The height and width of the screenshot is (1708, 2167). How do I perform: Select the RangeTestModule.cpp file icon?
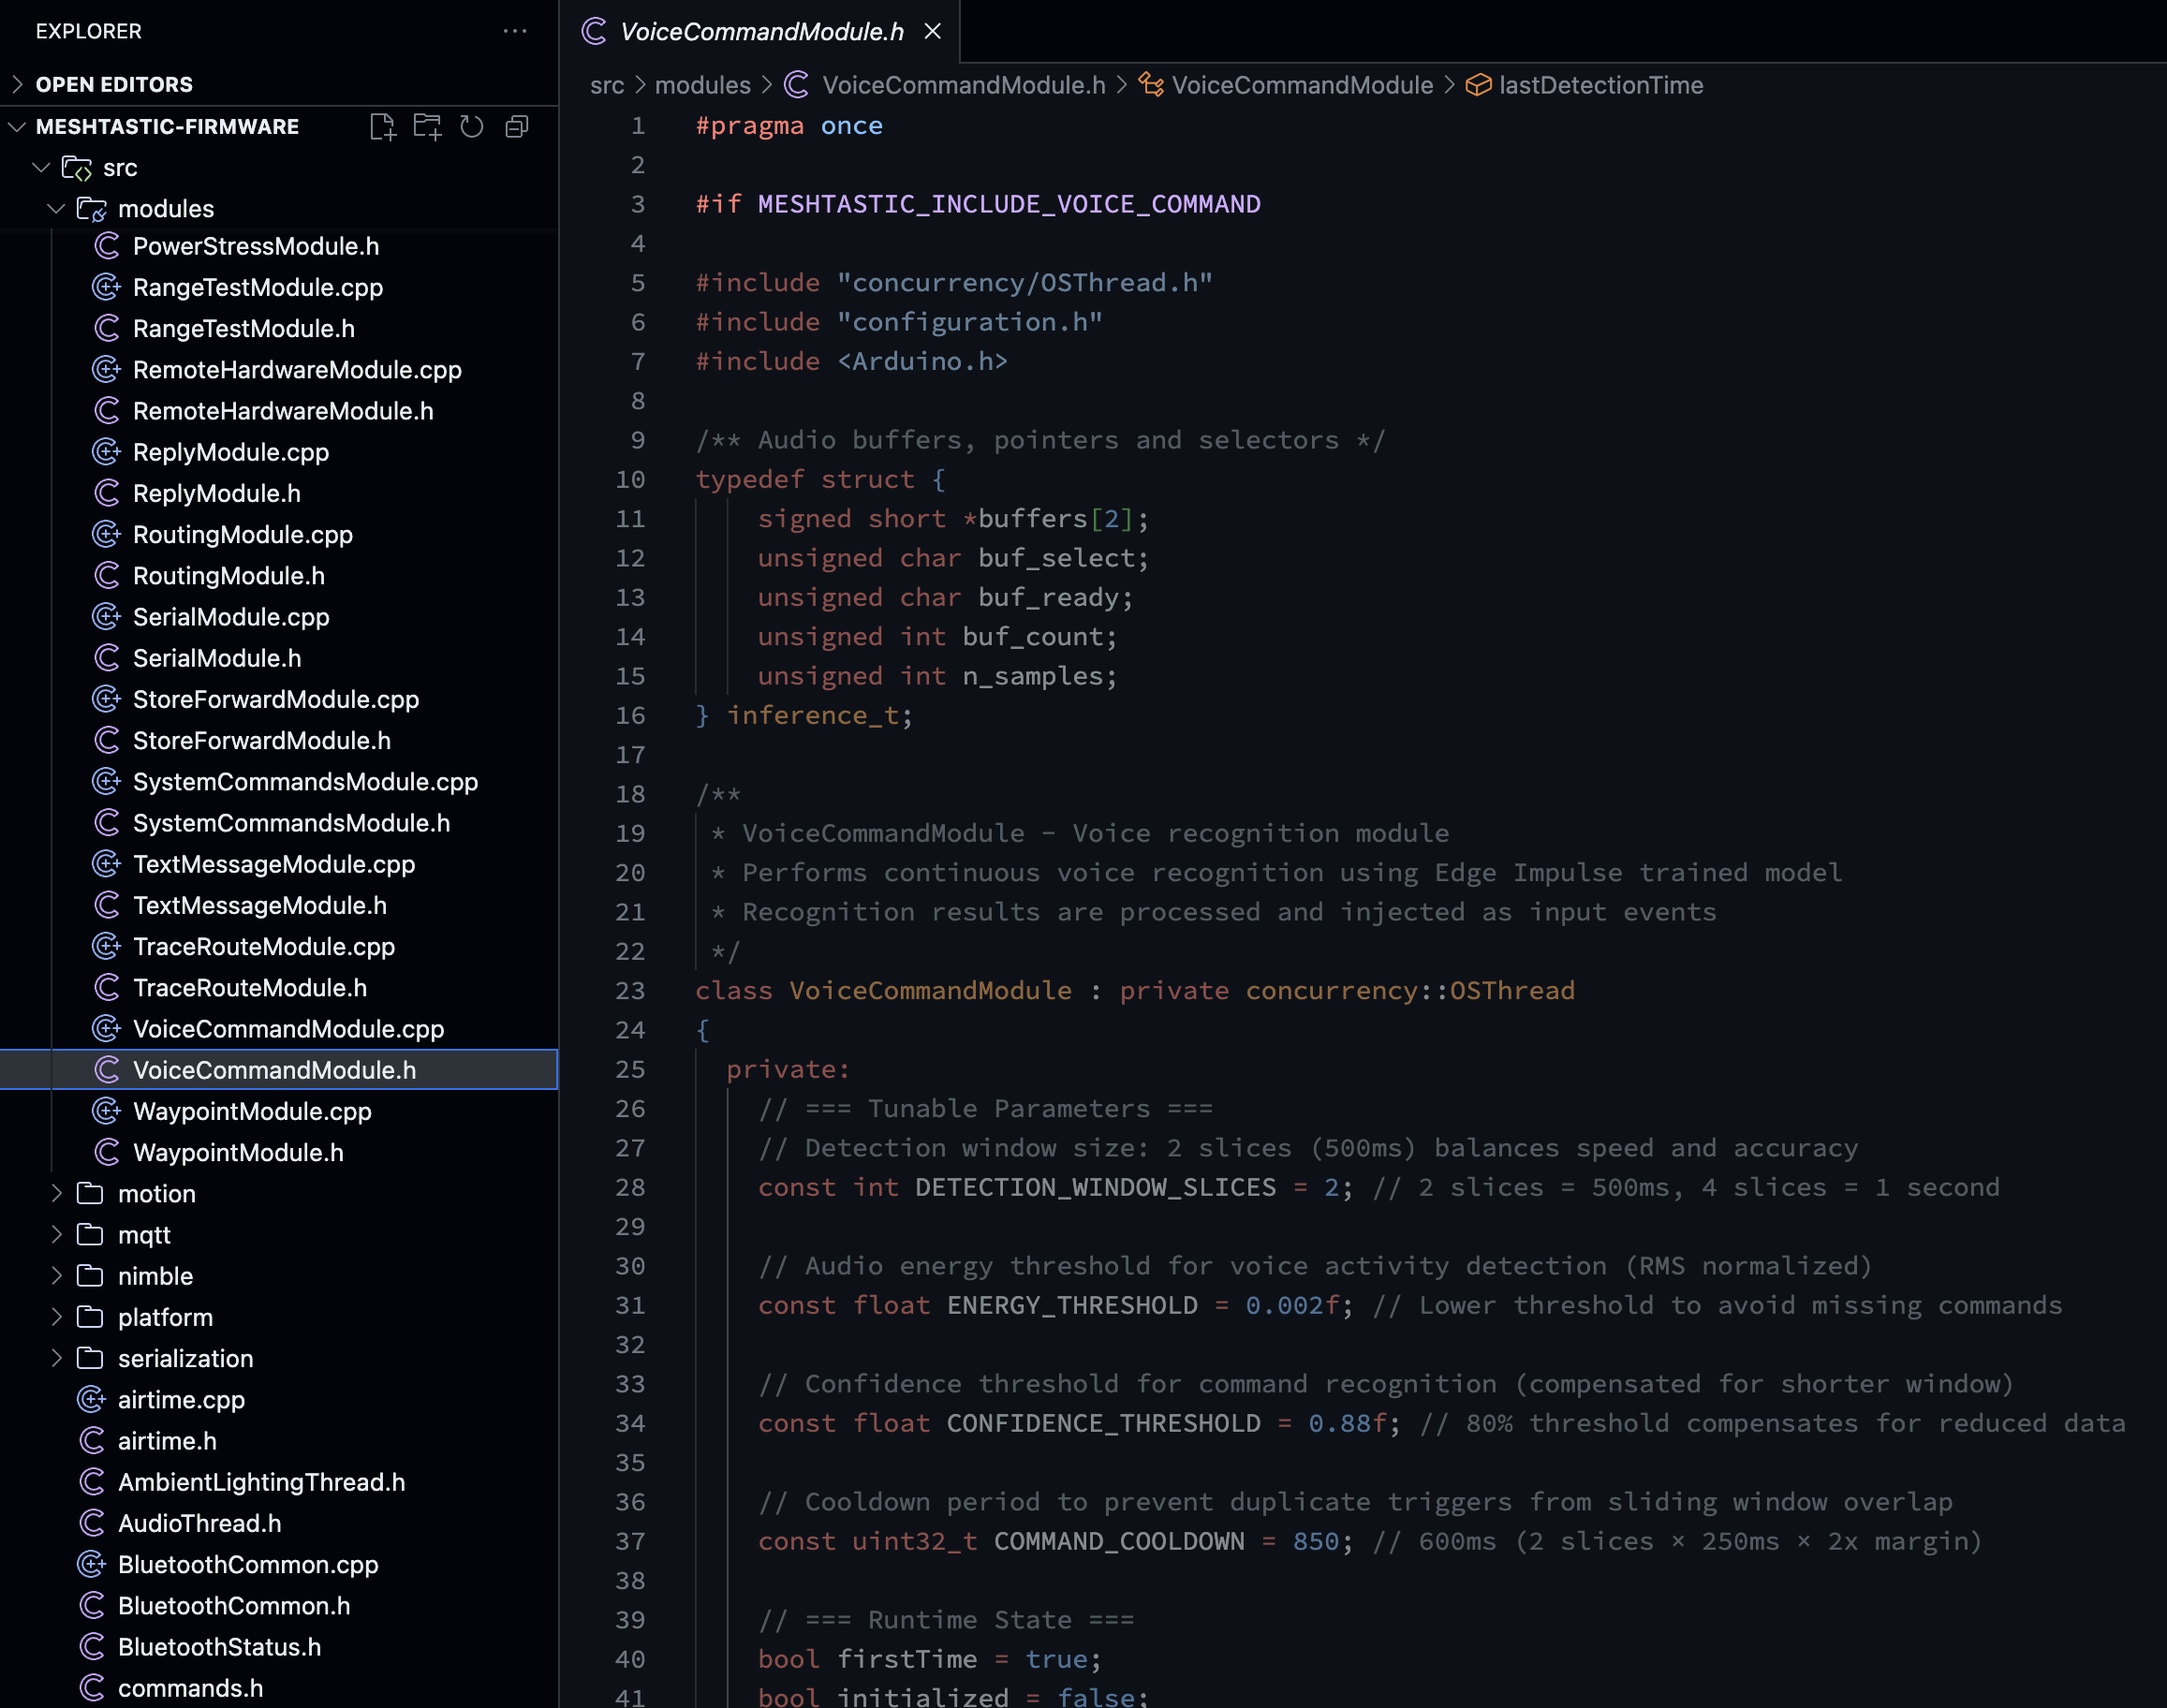[107, 287]
